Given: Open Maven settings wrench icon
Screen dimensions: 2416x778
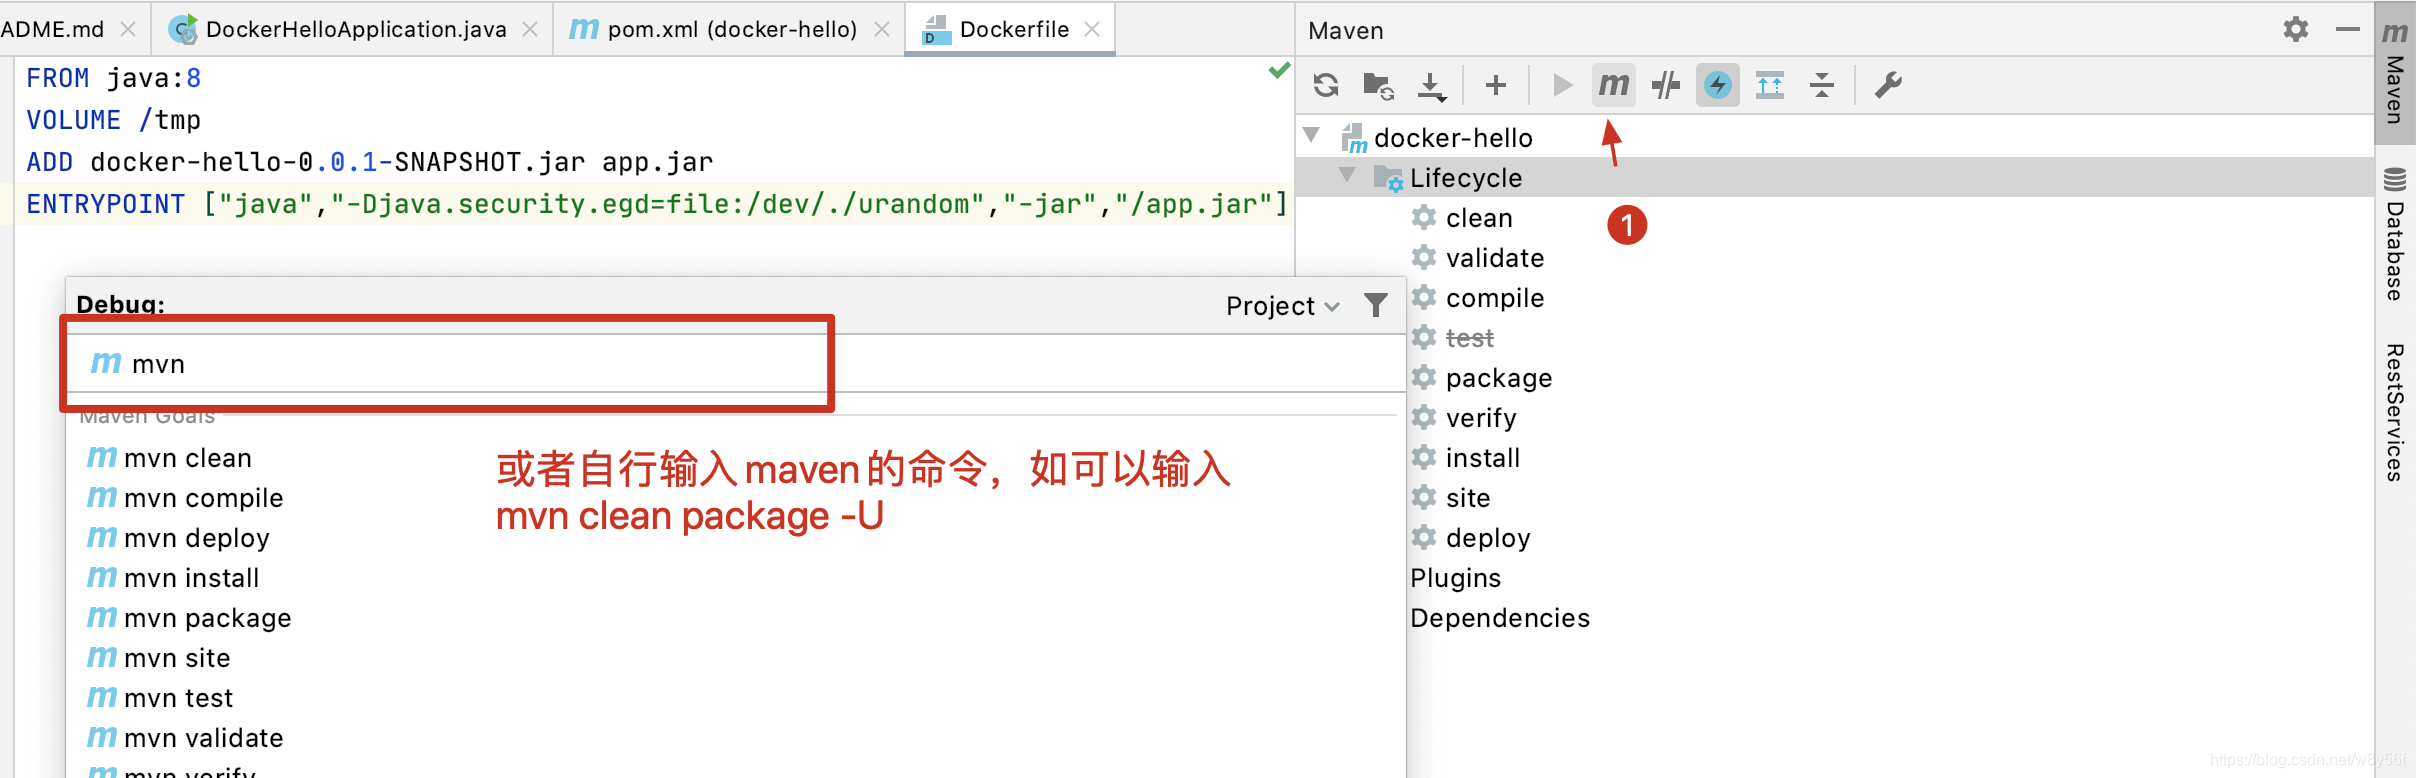Looking at the screenshot, I should [x=1888, y=85].
